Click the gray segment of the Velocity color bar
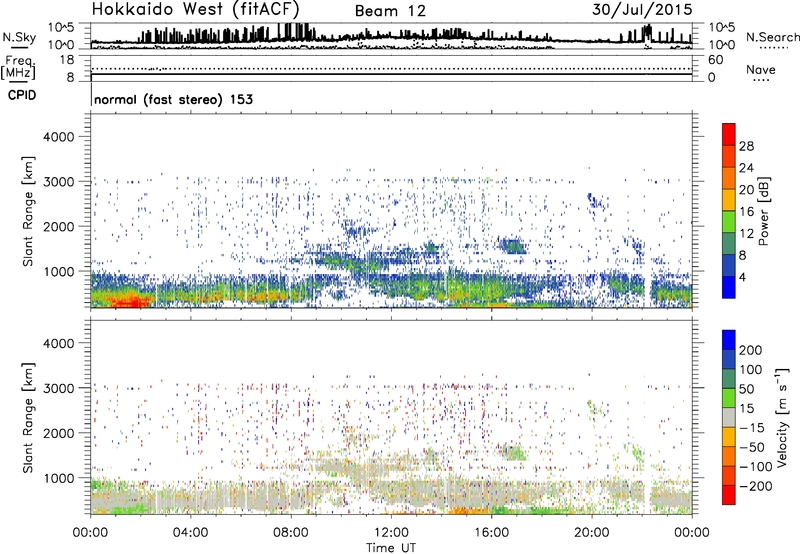This screenshot has width=800, height=554. click(x=729, y=418)
